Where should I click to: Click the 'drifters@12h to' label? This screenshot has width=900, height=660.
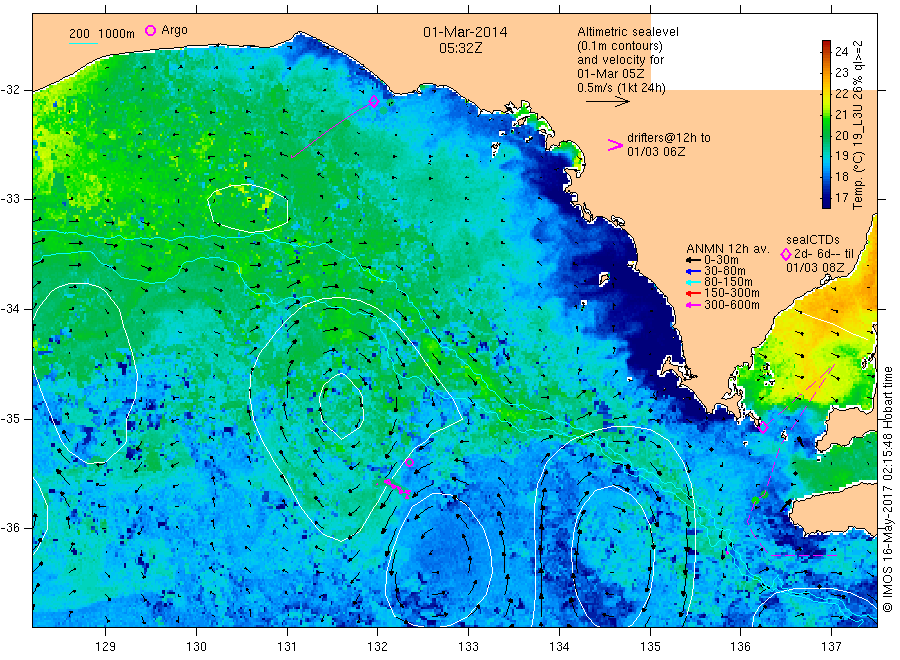(669, 138)
